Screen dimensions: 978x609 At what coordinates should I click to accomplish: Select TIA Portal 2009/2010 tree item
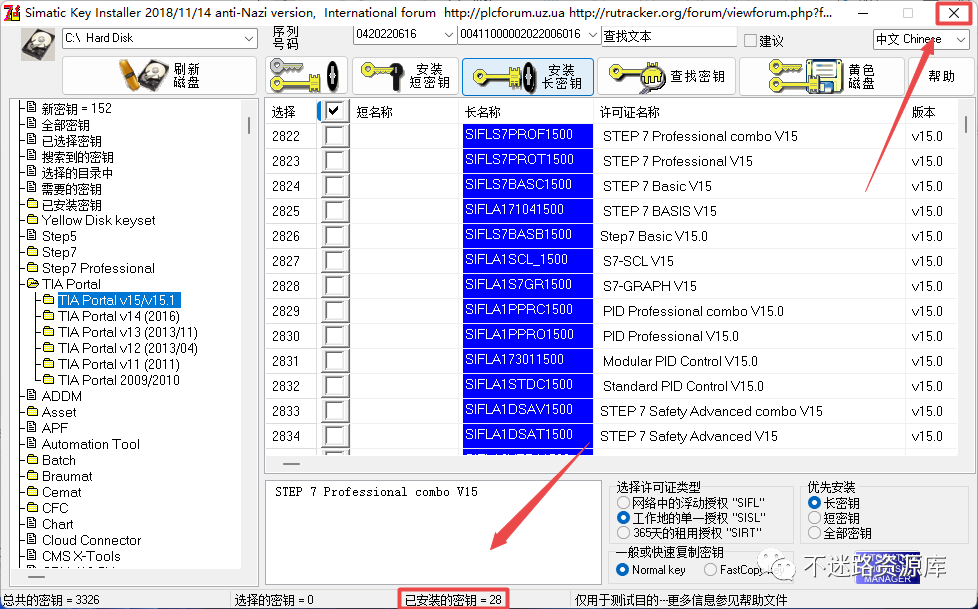pos(119,380)
